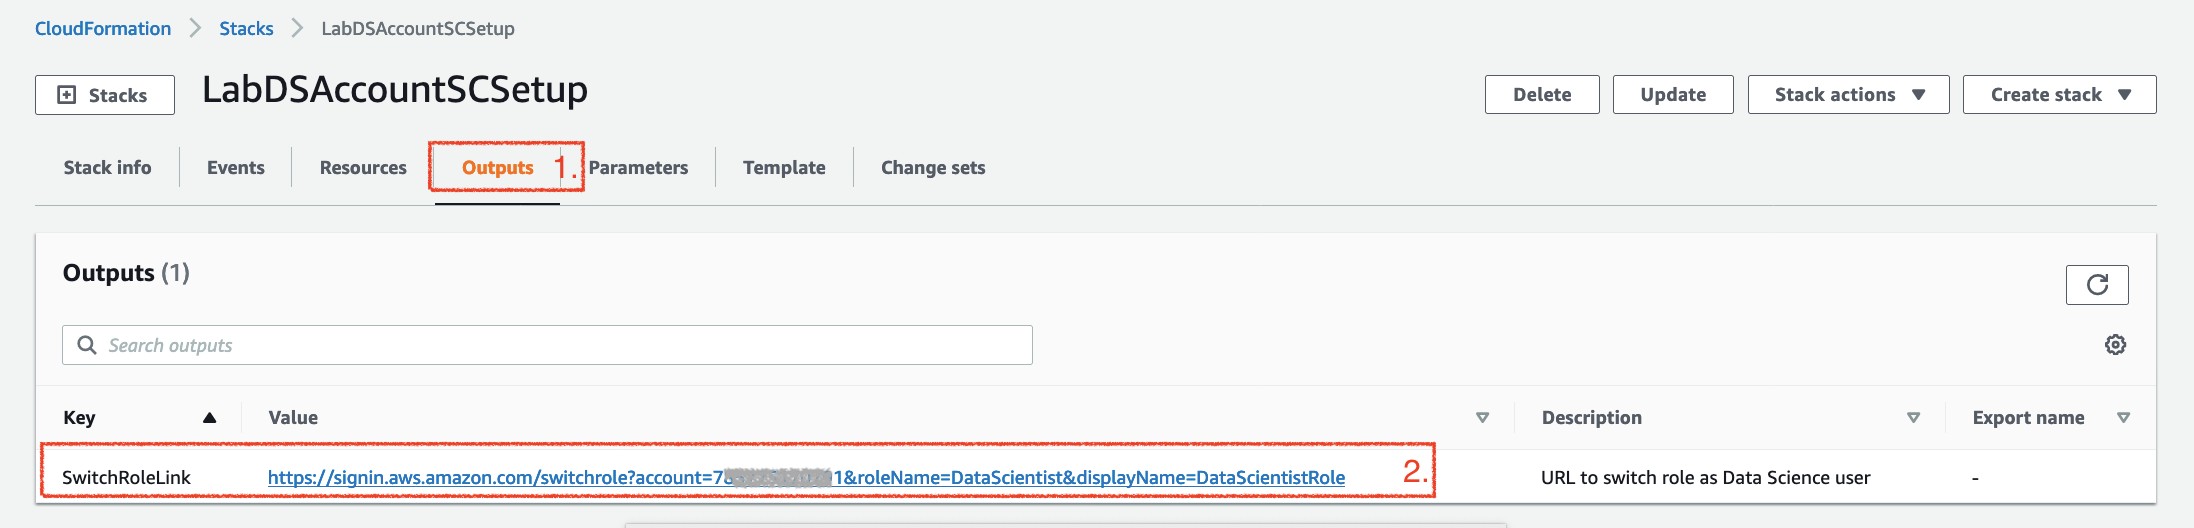
Task: Switch to the Outputs tab
Action: (497, 168)
